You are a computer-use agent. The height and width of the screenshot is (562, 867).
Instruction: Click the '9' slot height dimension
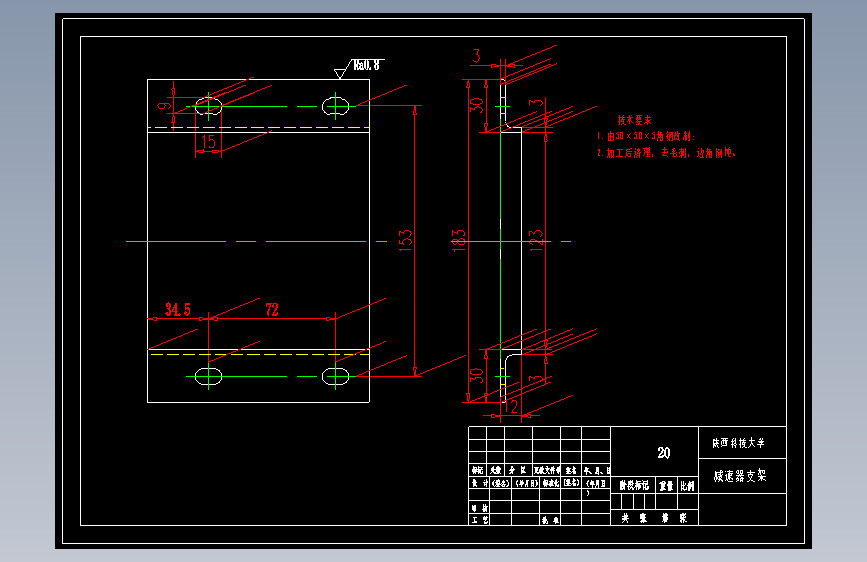(x=164, y=105)
